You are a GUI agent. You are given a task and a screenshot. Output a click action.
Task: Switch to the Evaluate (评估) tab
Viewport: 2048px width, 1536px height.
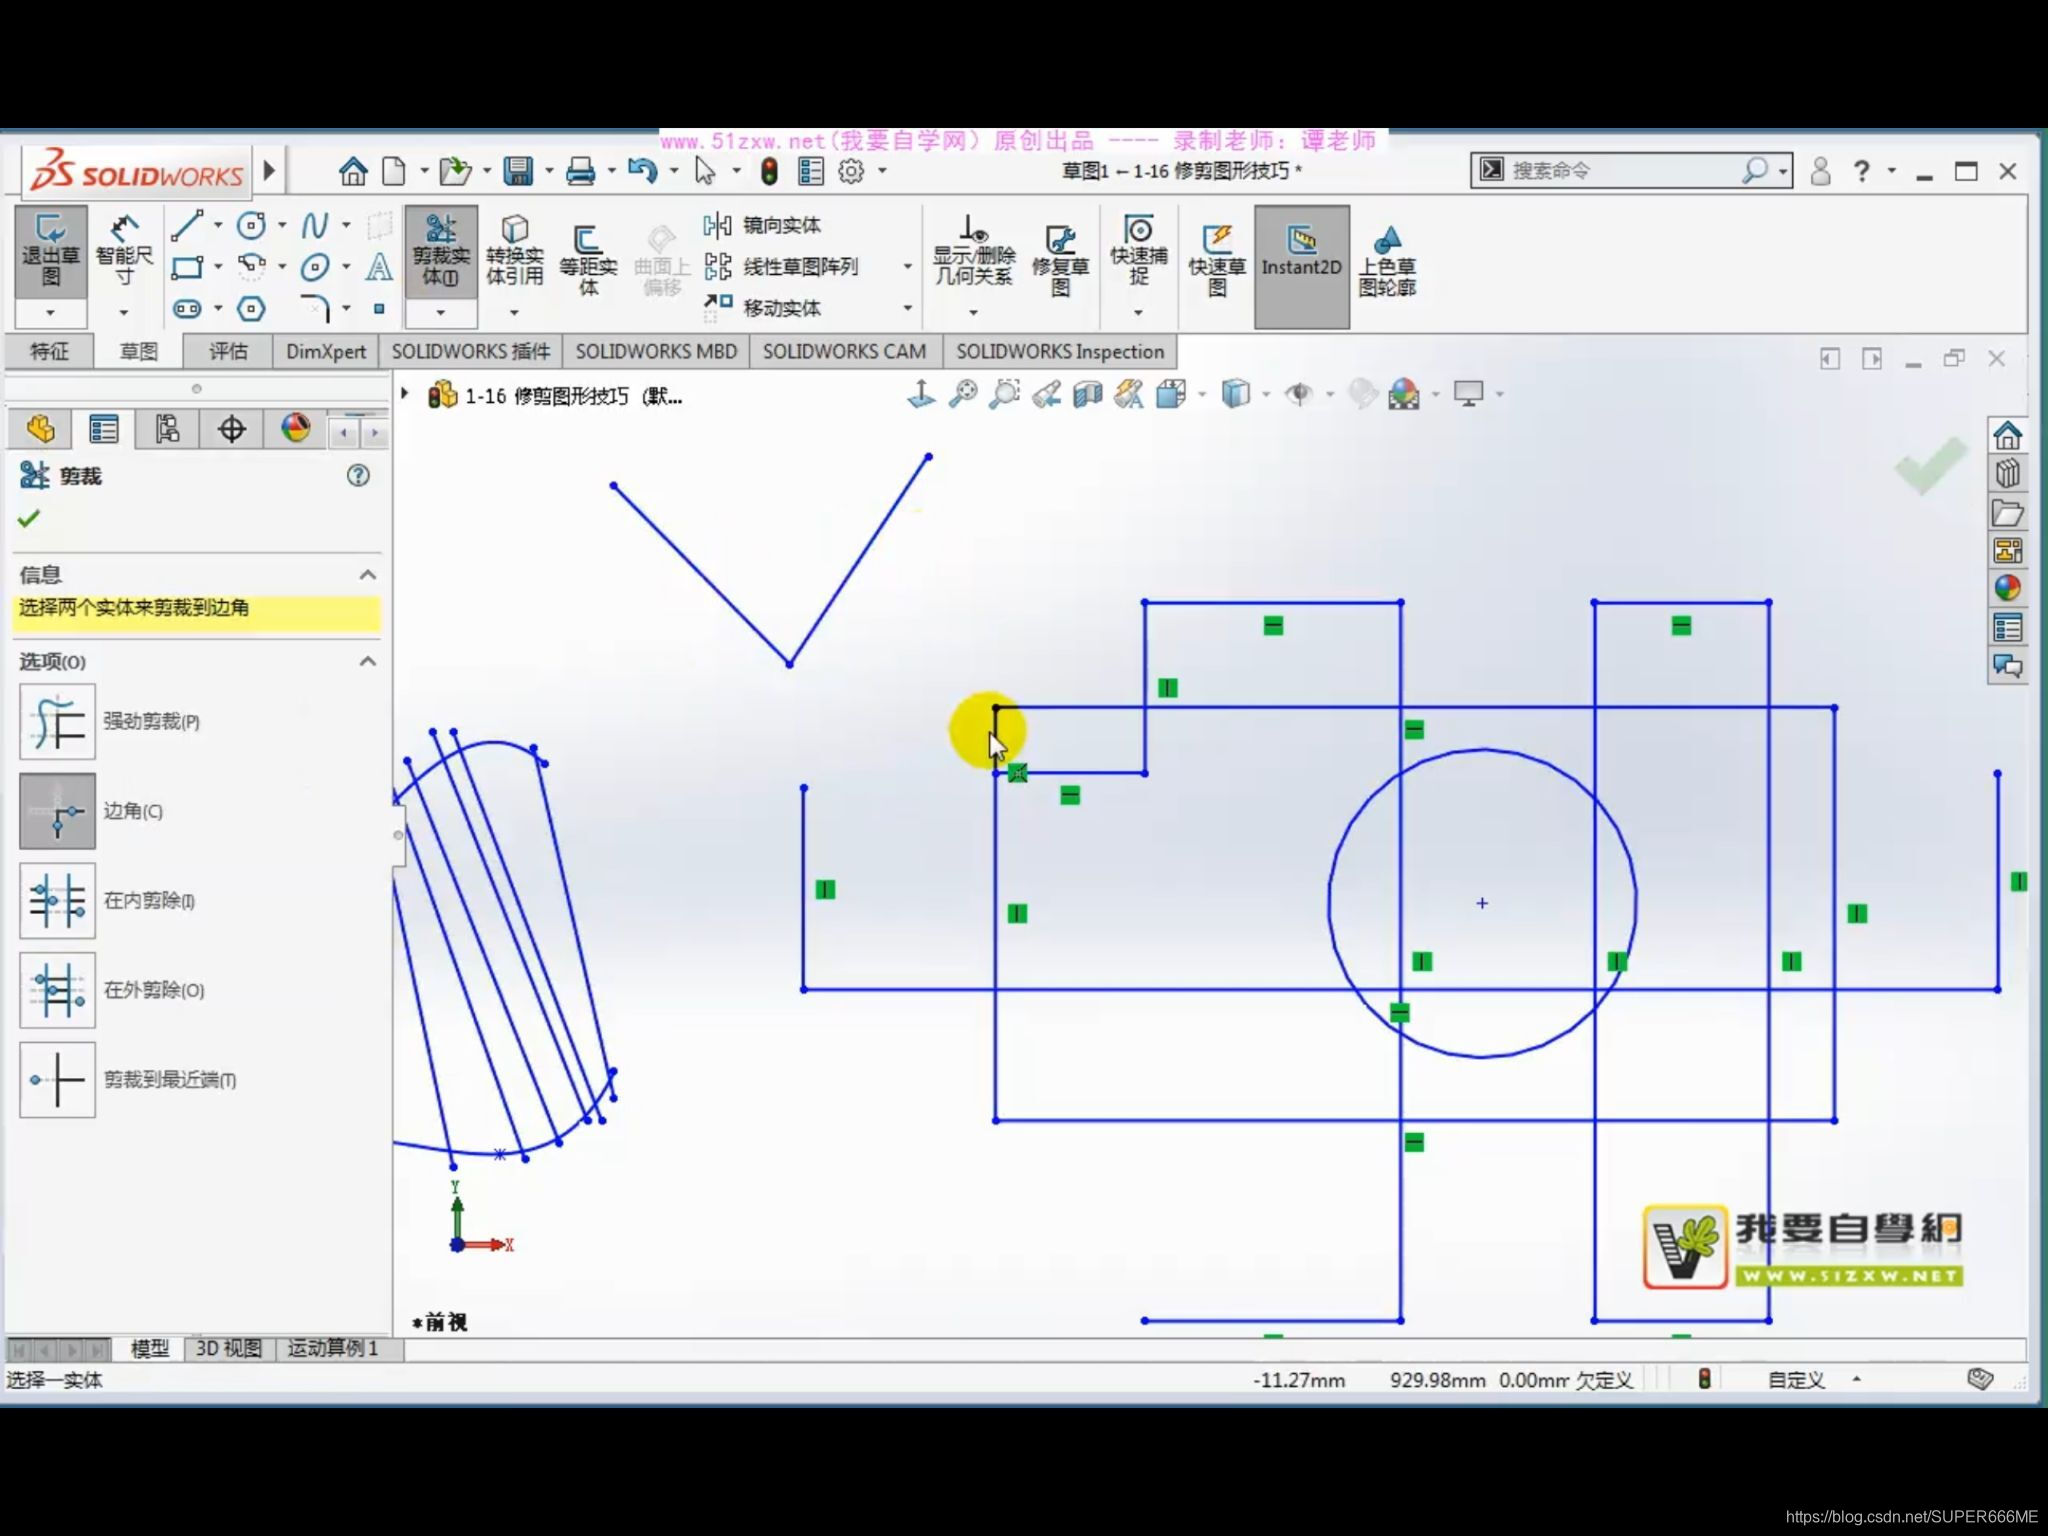click(228, 352)
